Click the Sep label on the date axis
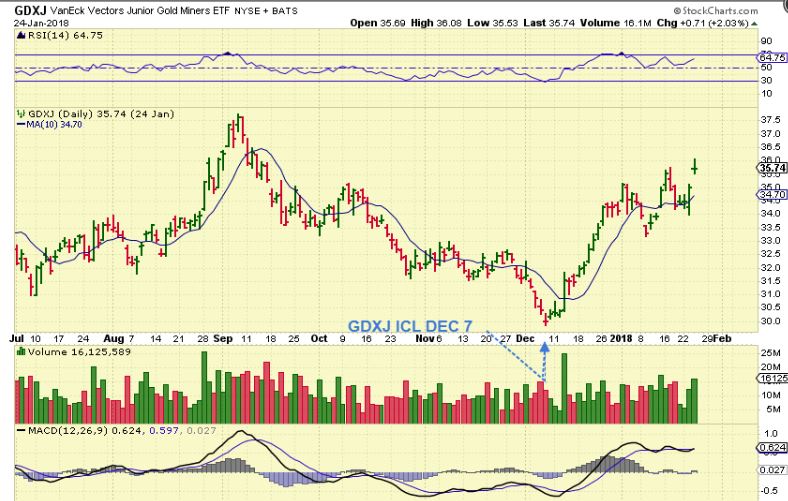Screen dimensions: 788x501 [223, 339]
